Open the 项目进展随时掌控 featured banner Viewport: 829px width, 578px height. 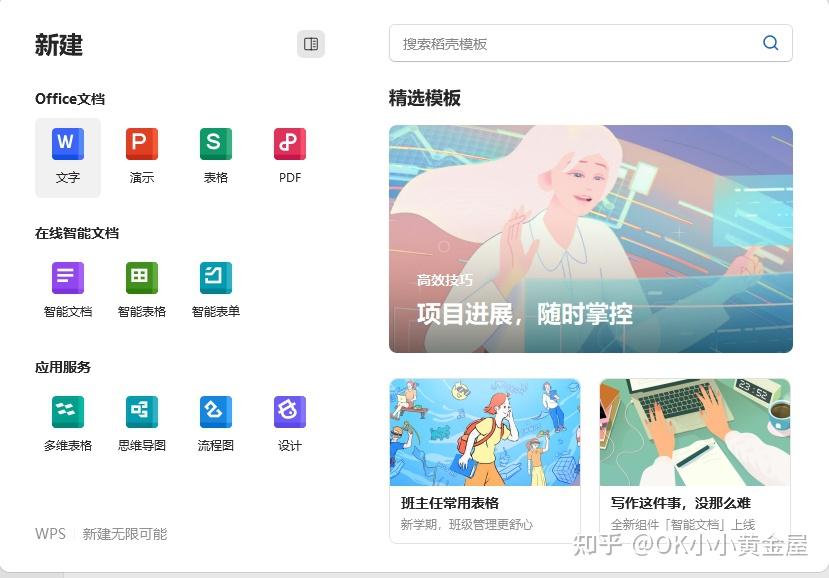(591, 240)
